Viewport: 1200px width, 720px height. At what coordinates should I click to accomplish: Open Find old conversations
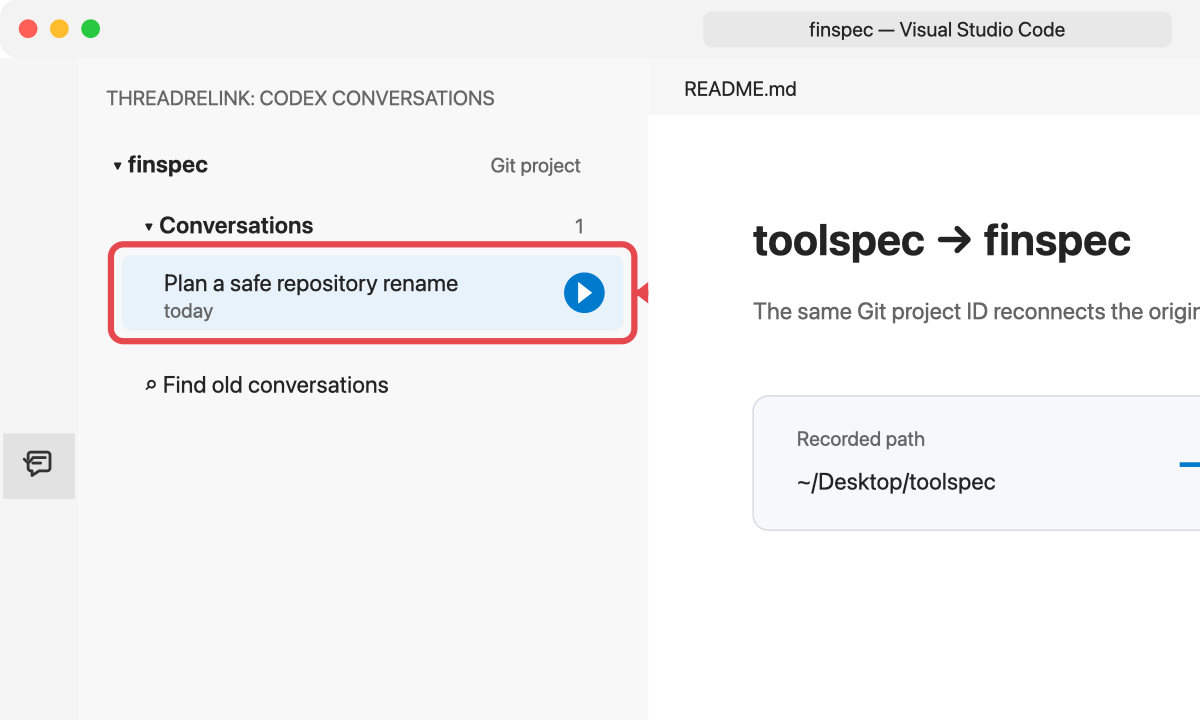[275, 385]
